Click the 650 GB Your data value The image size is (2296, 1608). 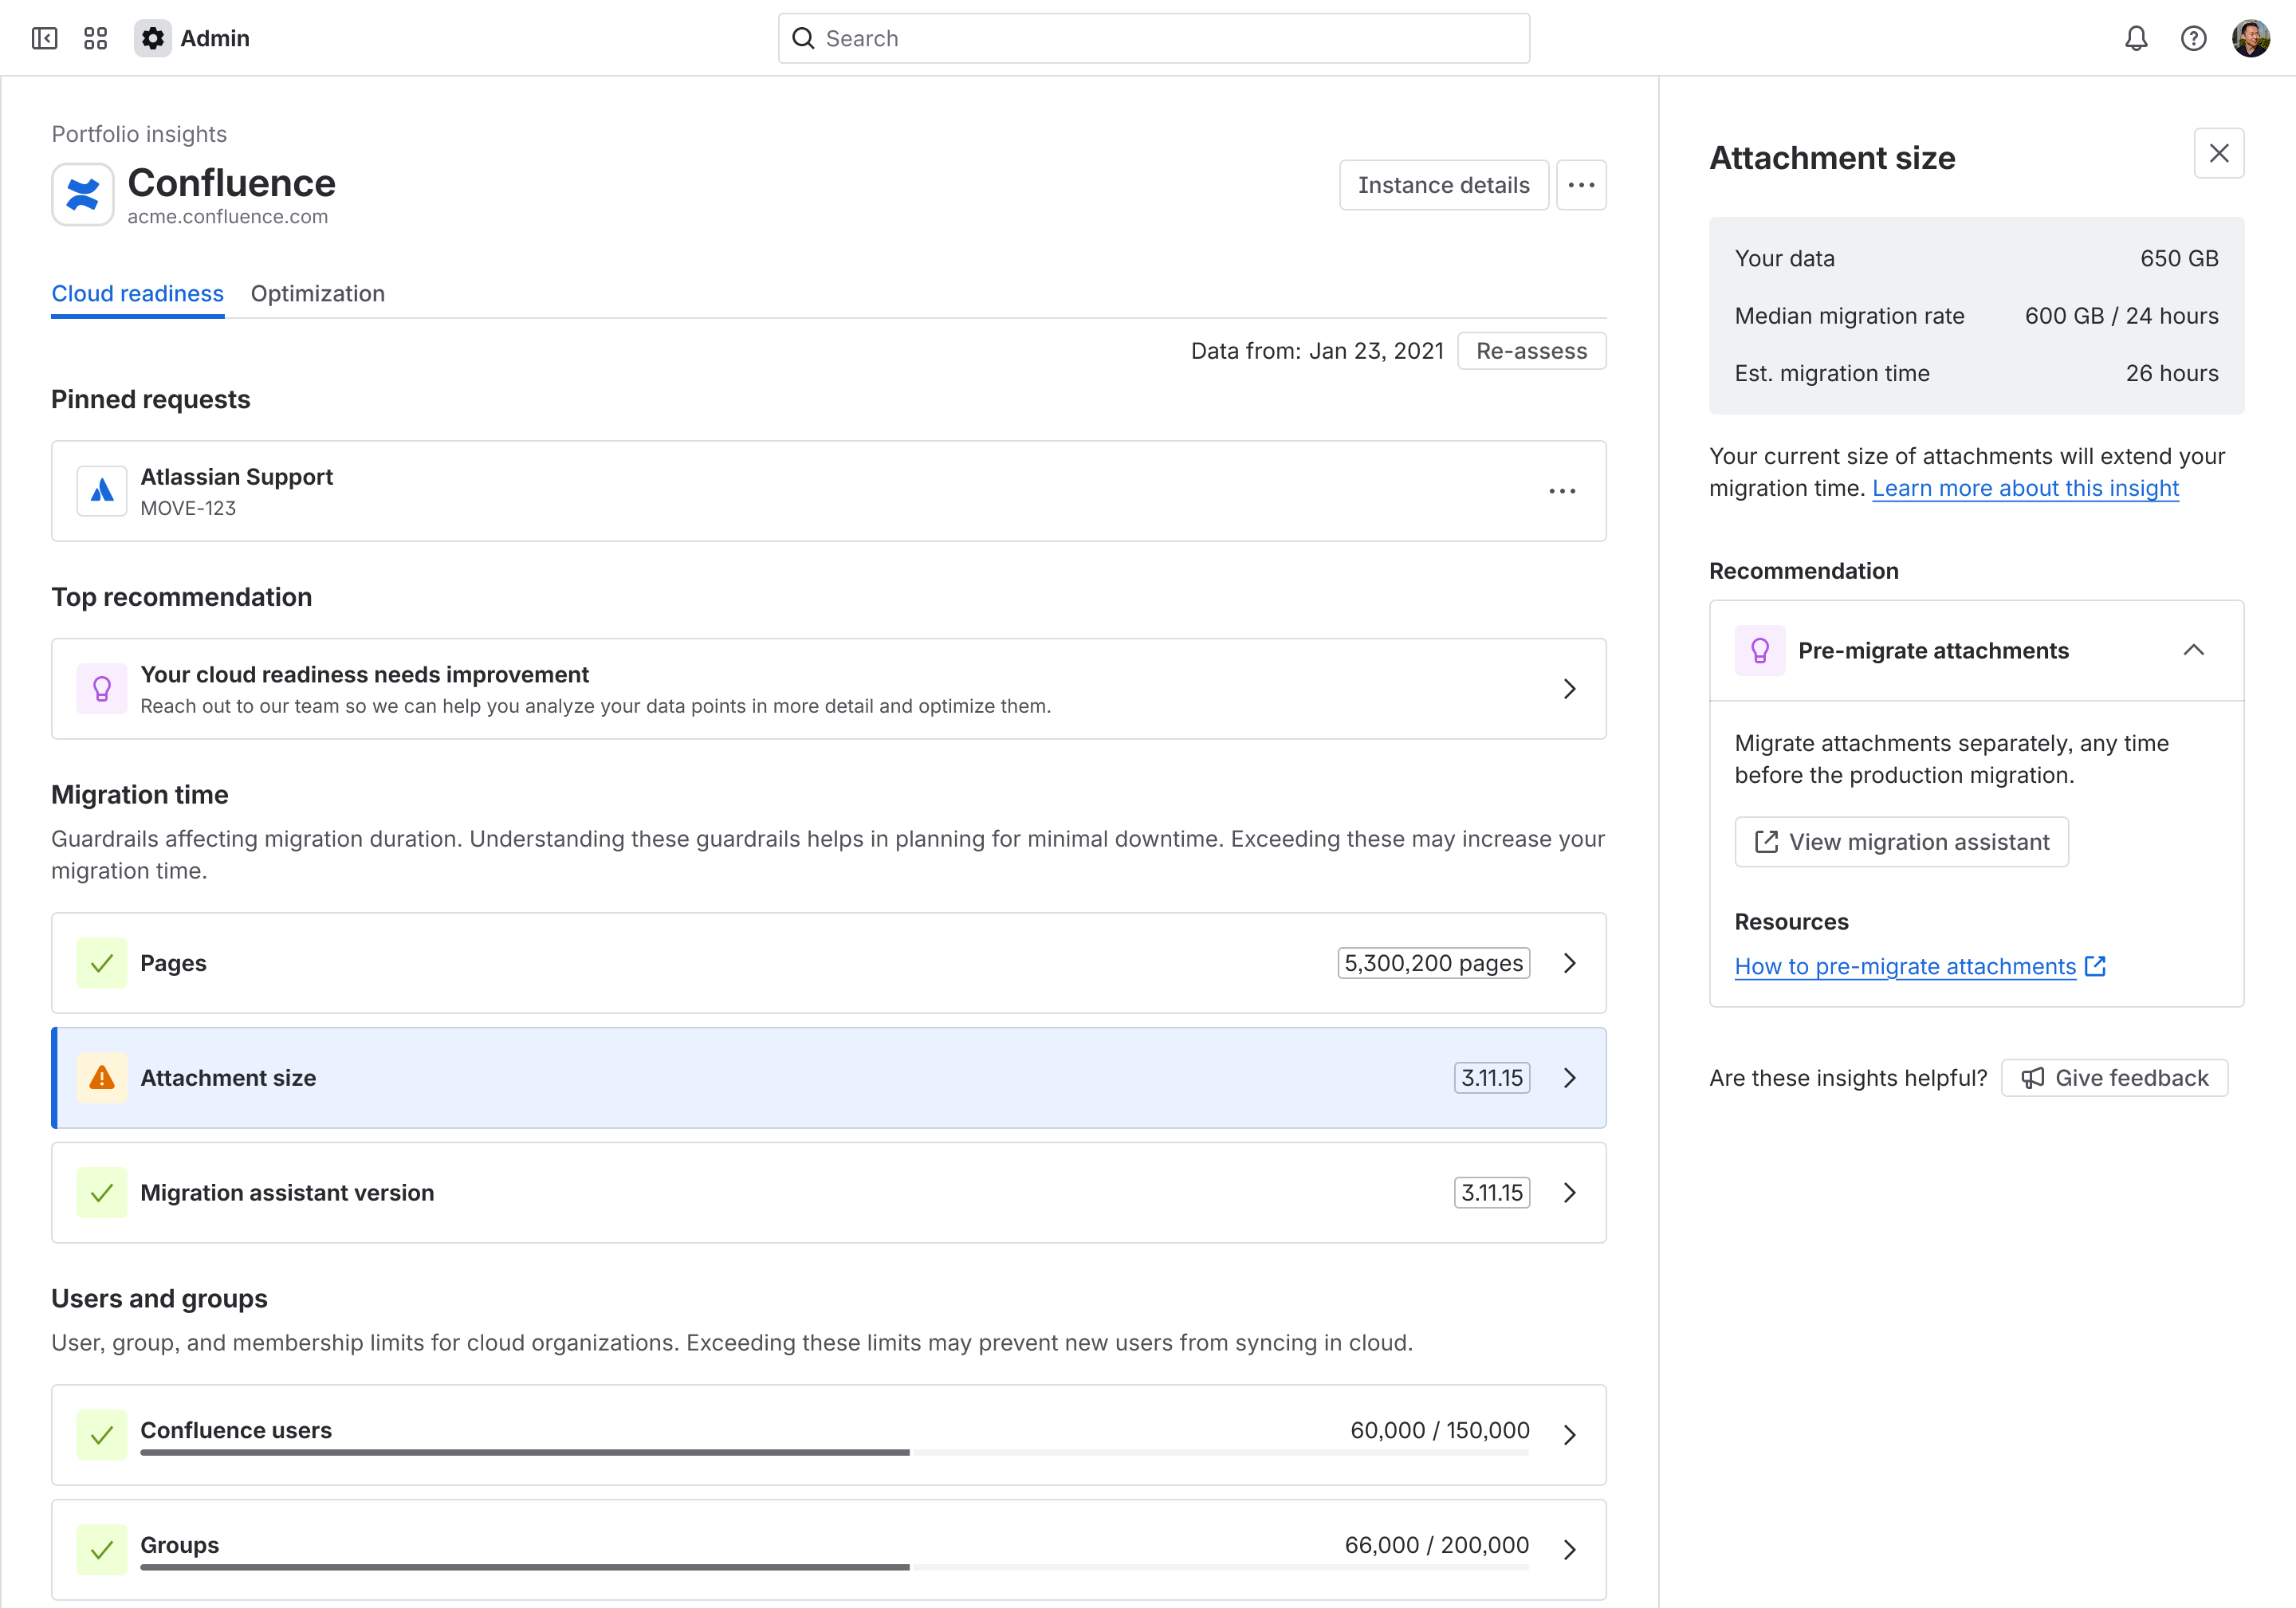click(x=2179, y=258)
